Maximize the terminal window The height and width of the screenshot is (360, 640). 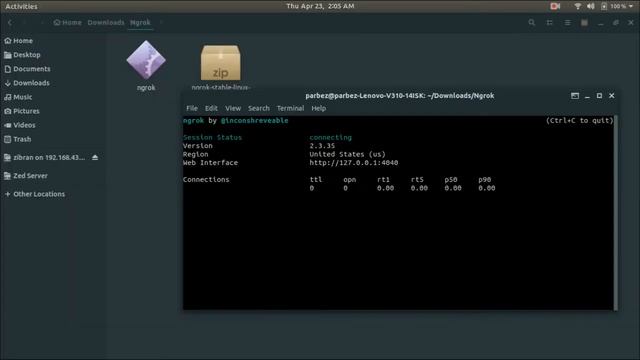599,96
